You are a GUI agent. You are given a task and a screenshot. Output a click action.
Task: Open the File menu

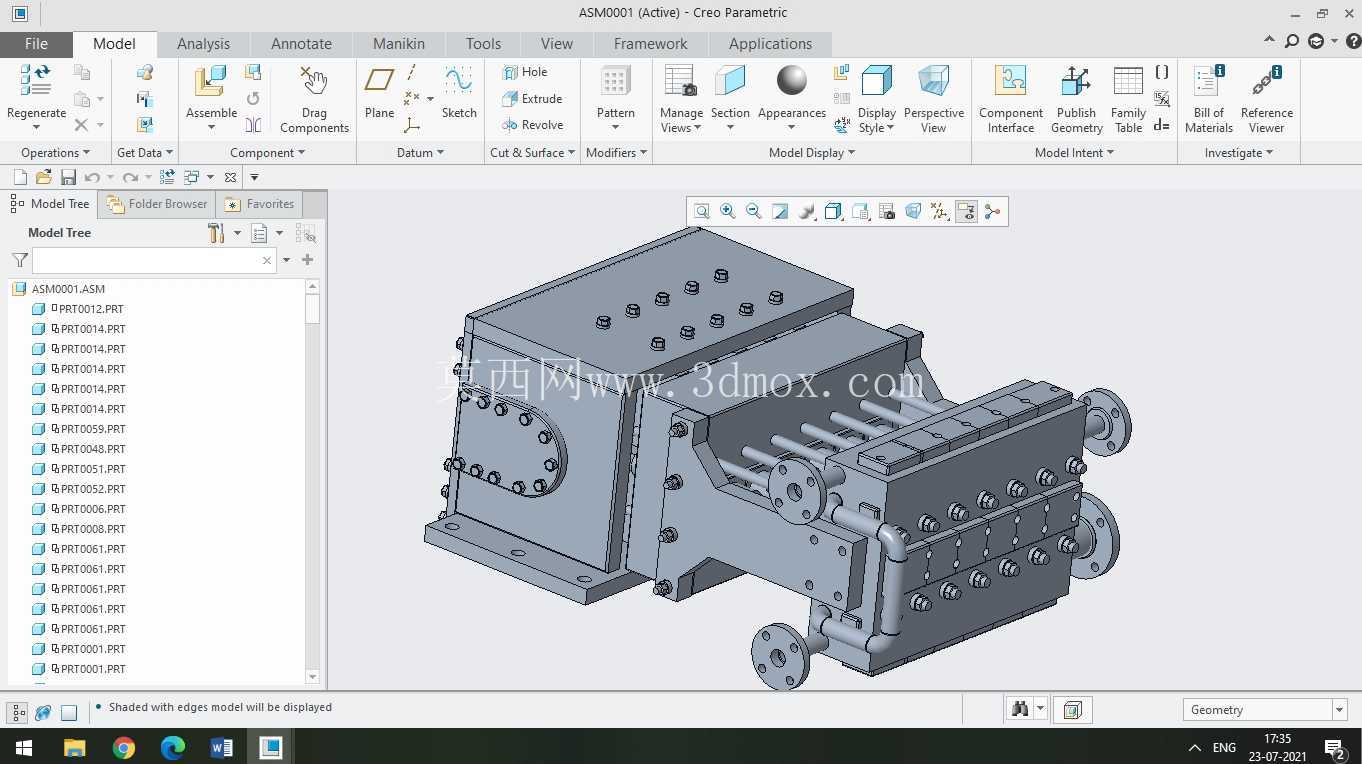(x=36, y=44)
